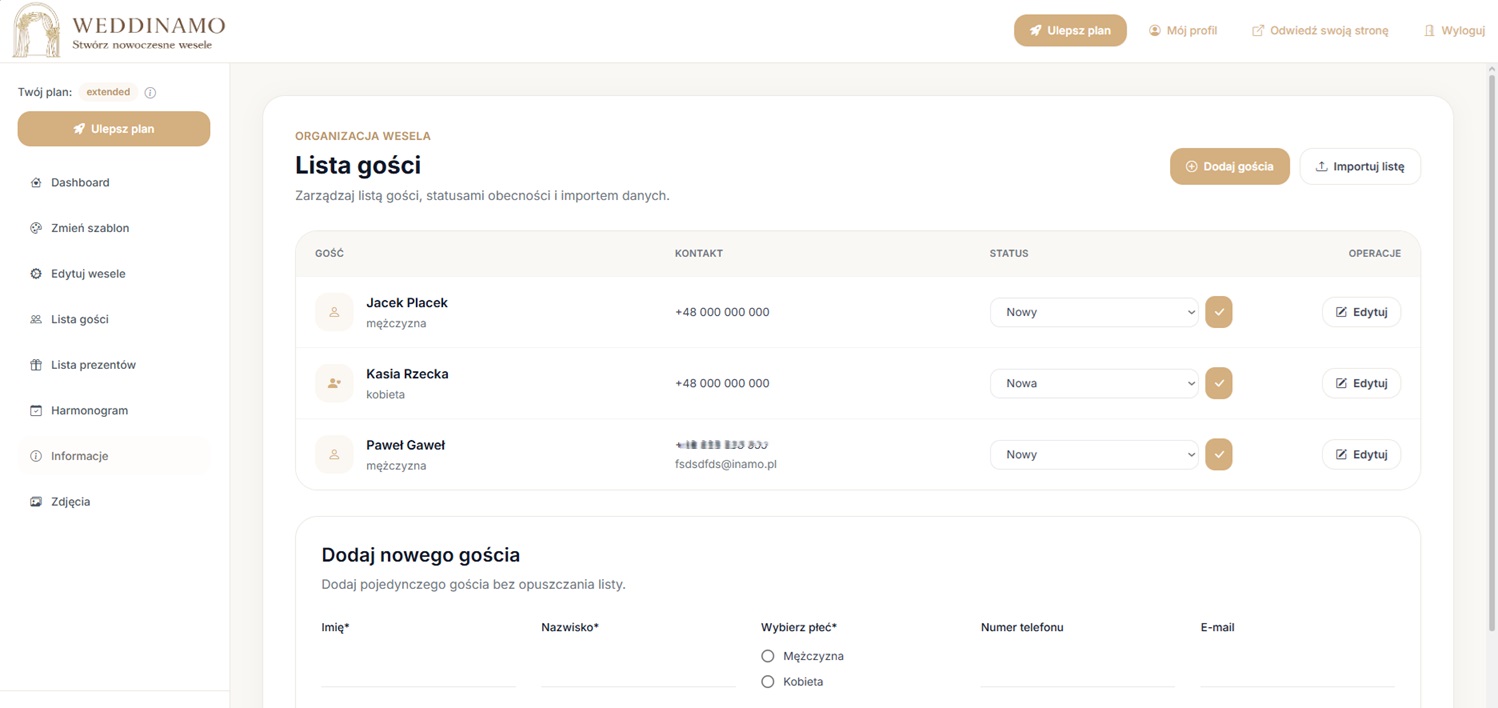Open Edytuj wesele in the sidebar
The image size is (1498, 708).
coord(114,274)
